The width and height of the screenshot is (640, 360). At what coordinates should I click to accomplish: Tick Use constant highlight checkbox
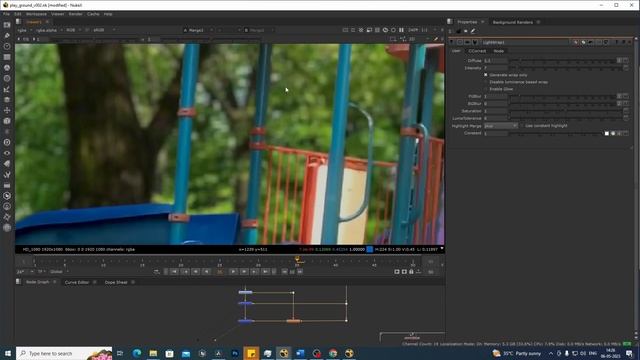pos(522,126)
